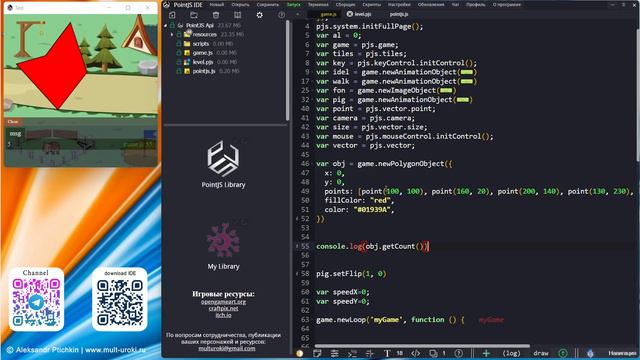This screenshot has height=360, width=640.
Task: Open the Открыть menu
Action: point(240,4)
